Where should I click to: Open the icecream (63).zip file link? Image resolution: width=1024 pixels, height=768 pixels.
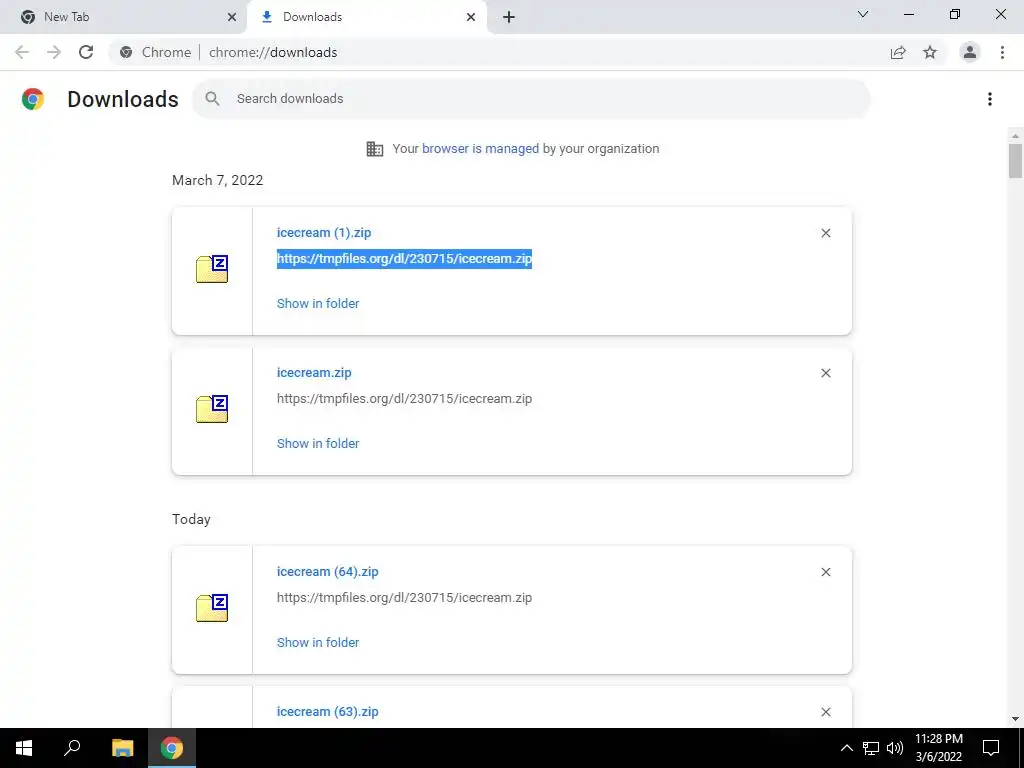pos(328,711)
